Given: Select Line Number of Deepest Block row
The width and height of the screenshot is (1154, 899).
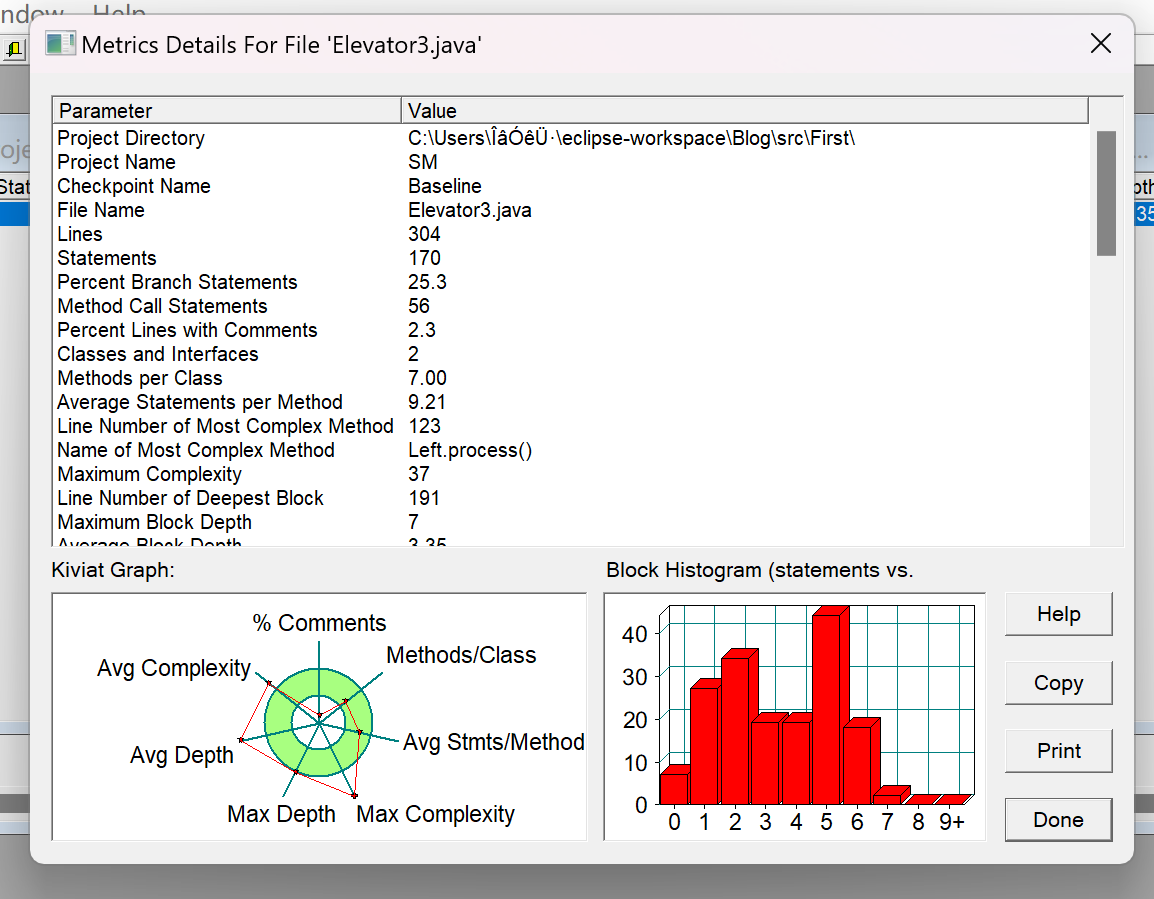Looking at the screenshot, I should [x=571, y=498].
